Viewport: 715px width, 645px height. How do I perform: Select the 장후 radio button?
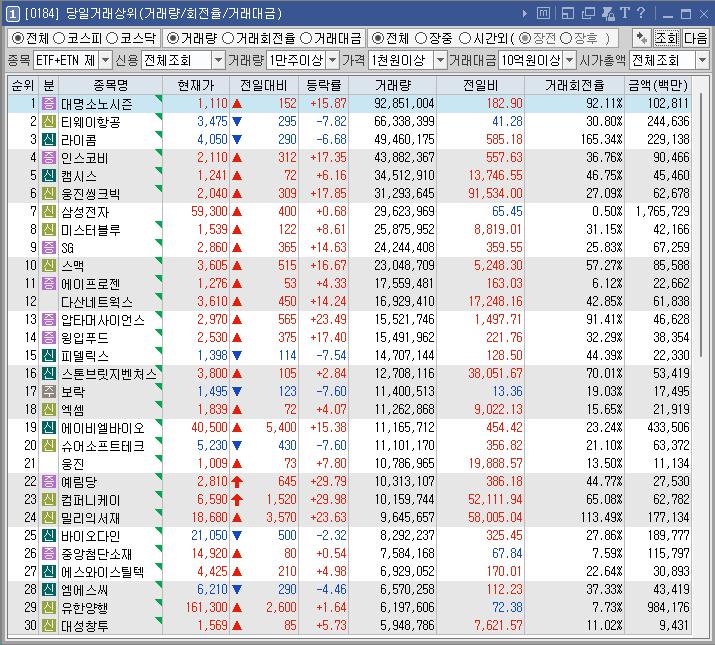[x=565, y=38]
